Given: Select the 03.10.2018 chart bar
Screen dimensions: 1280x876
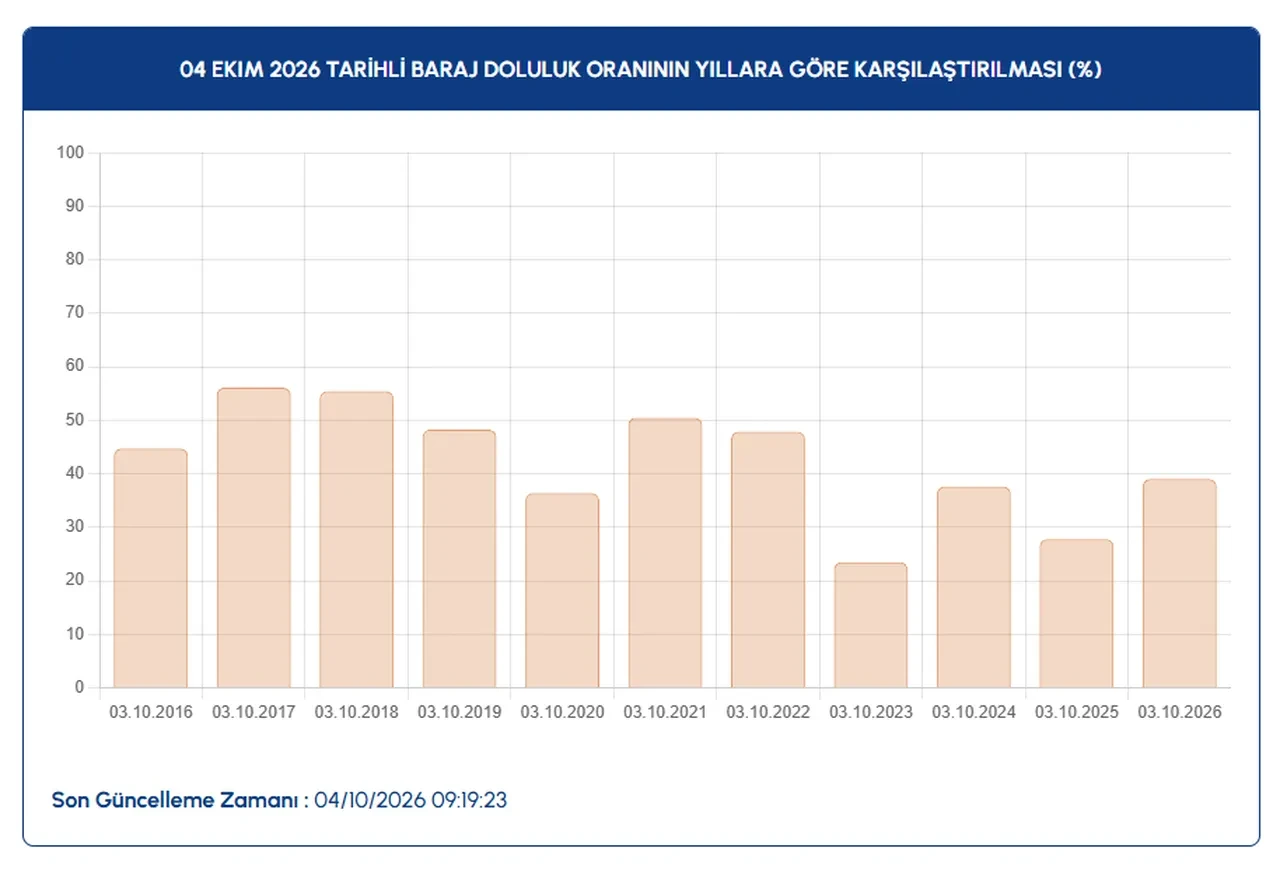Looking at the screenshot, I should point(357,540).
